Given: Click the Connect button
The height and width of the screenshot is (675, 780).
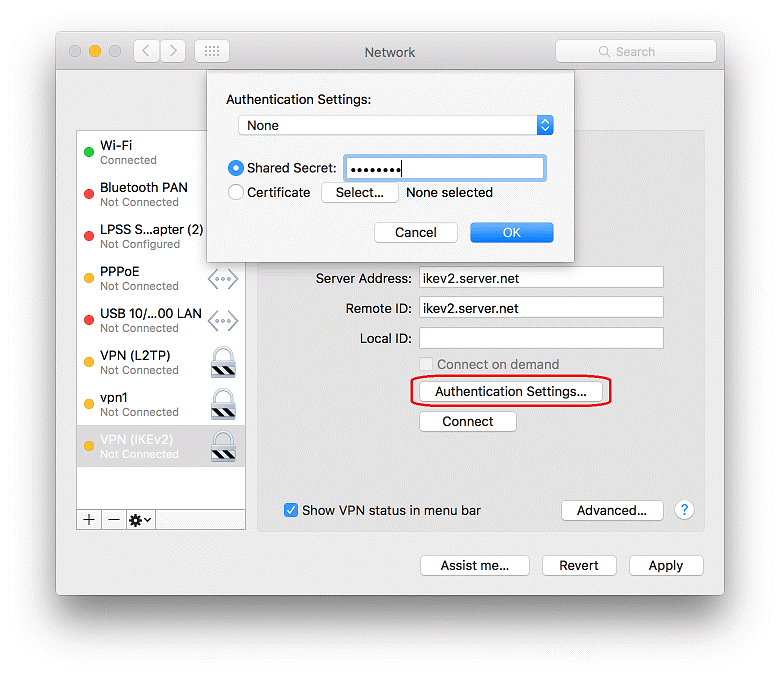Looking at the screenshot, I should tap(468, 421).
